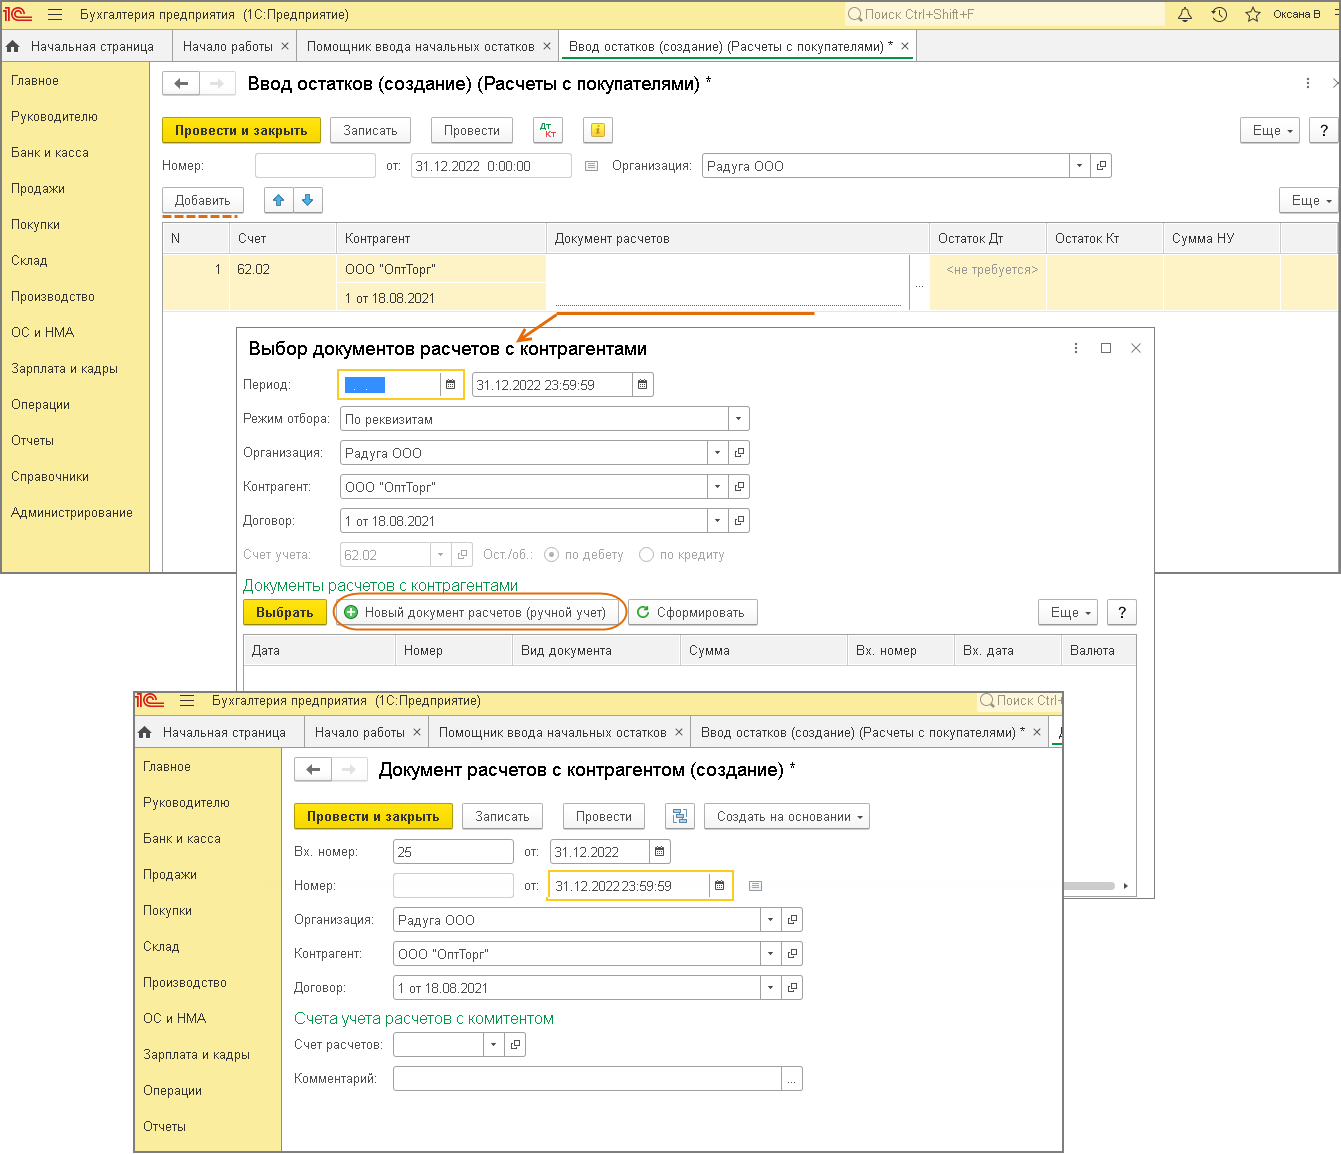Click Сформировать button
Viewport: 1341px width, 1155px height.
pyautogui.click(x=693, y=612)
